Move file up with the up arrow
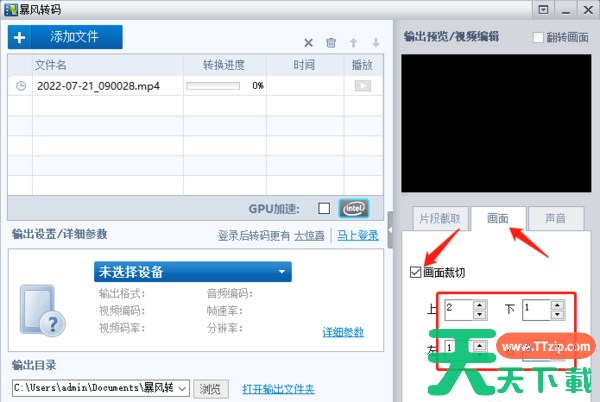The width and height of the screenshot is (600, 402). click(354, 42)
